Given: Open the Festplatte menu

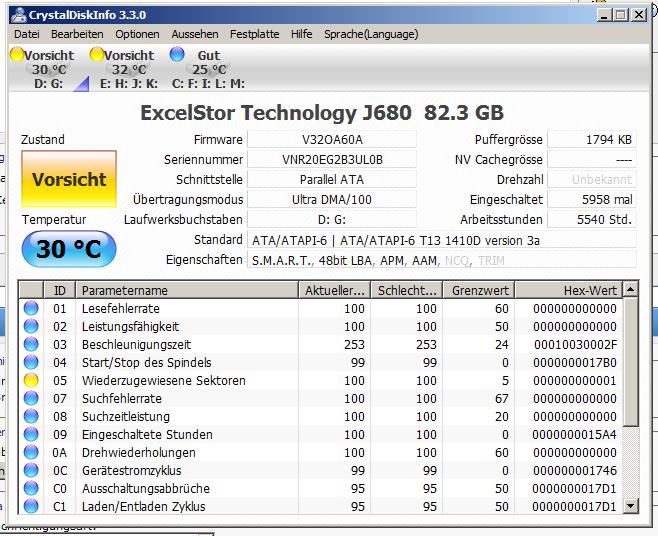Looking at the screenshot, I should (x=254, y=34).
